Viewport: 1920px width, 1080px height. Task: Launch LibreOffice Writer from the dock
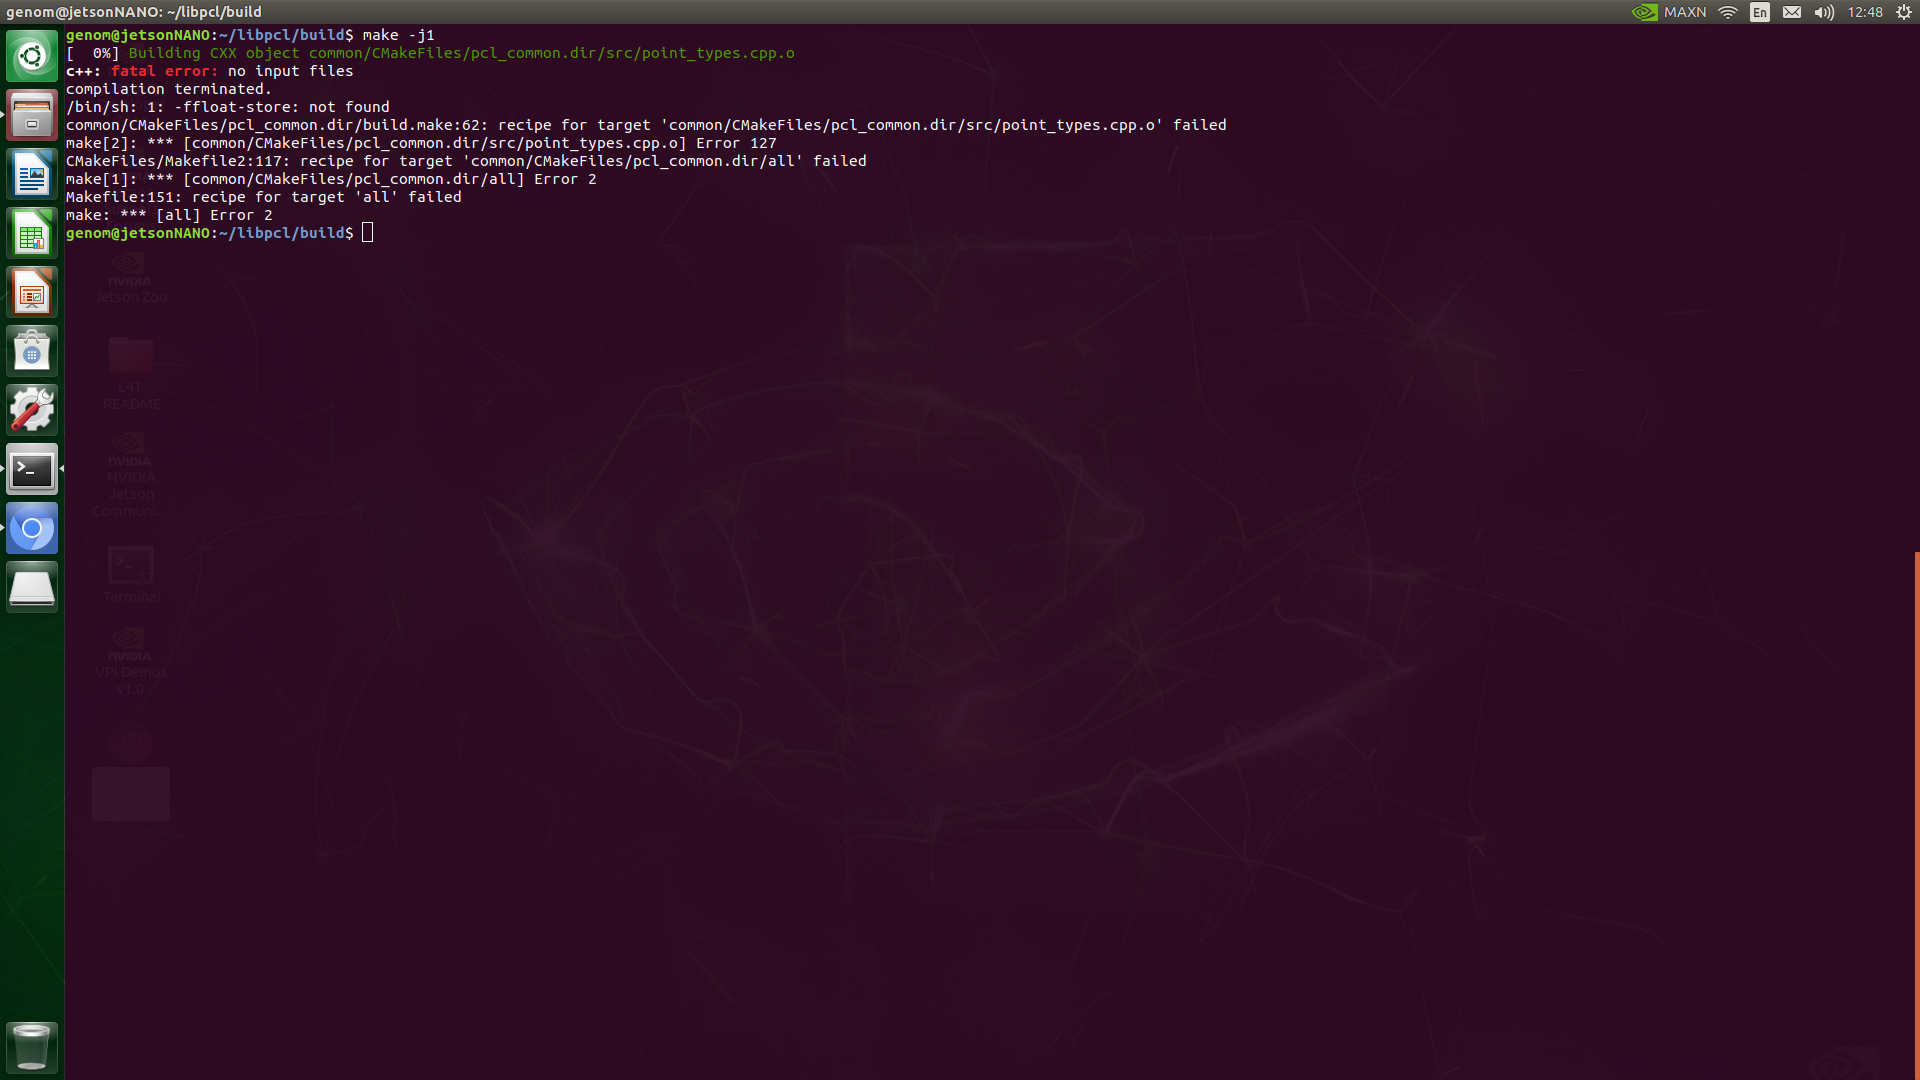click(32, 173)
